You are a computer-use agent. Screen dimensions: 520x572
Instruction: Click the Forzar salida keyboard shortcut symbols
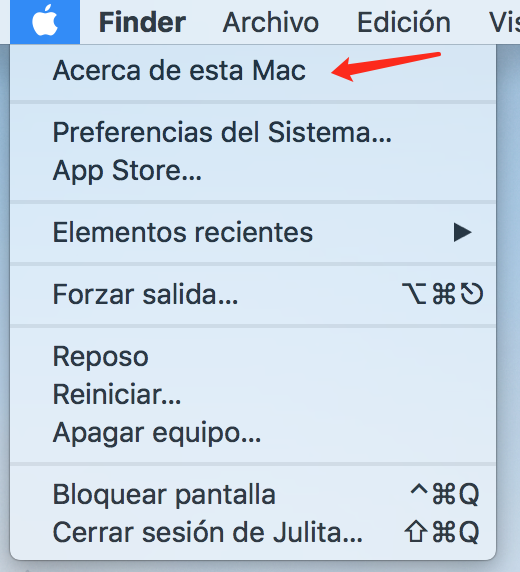[443, 294]
